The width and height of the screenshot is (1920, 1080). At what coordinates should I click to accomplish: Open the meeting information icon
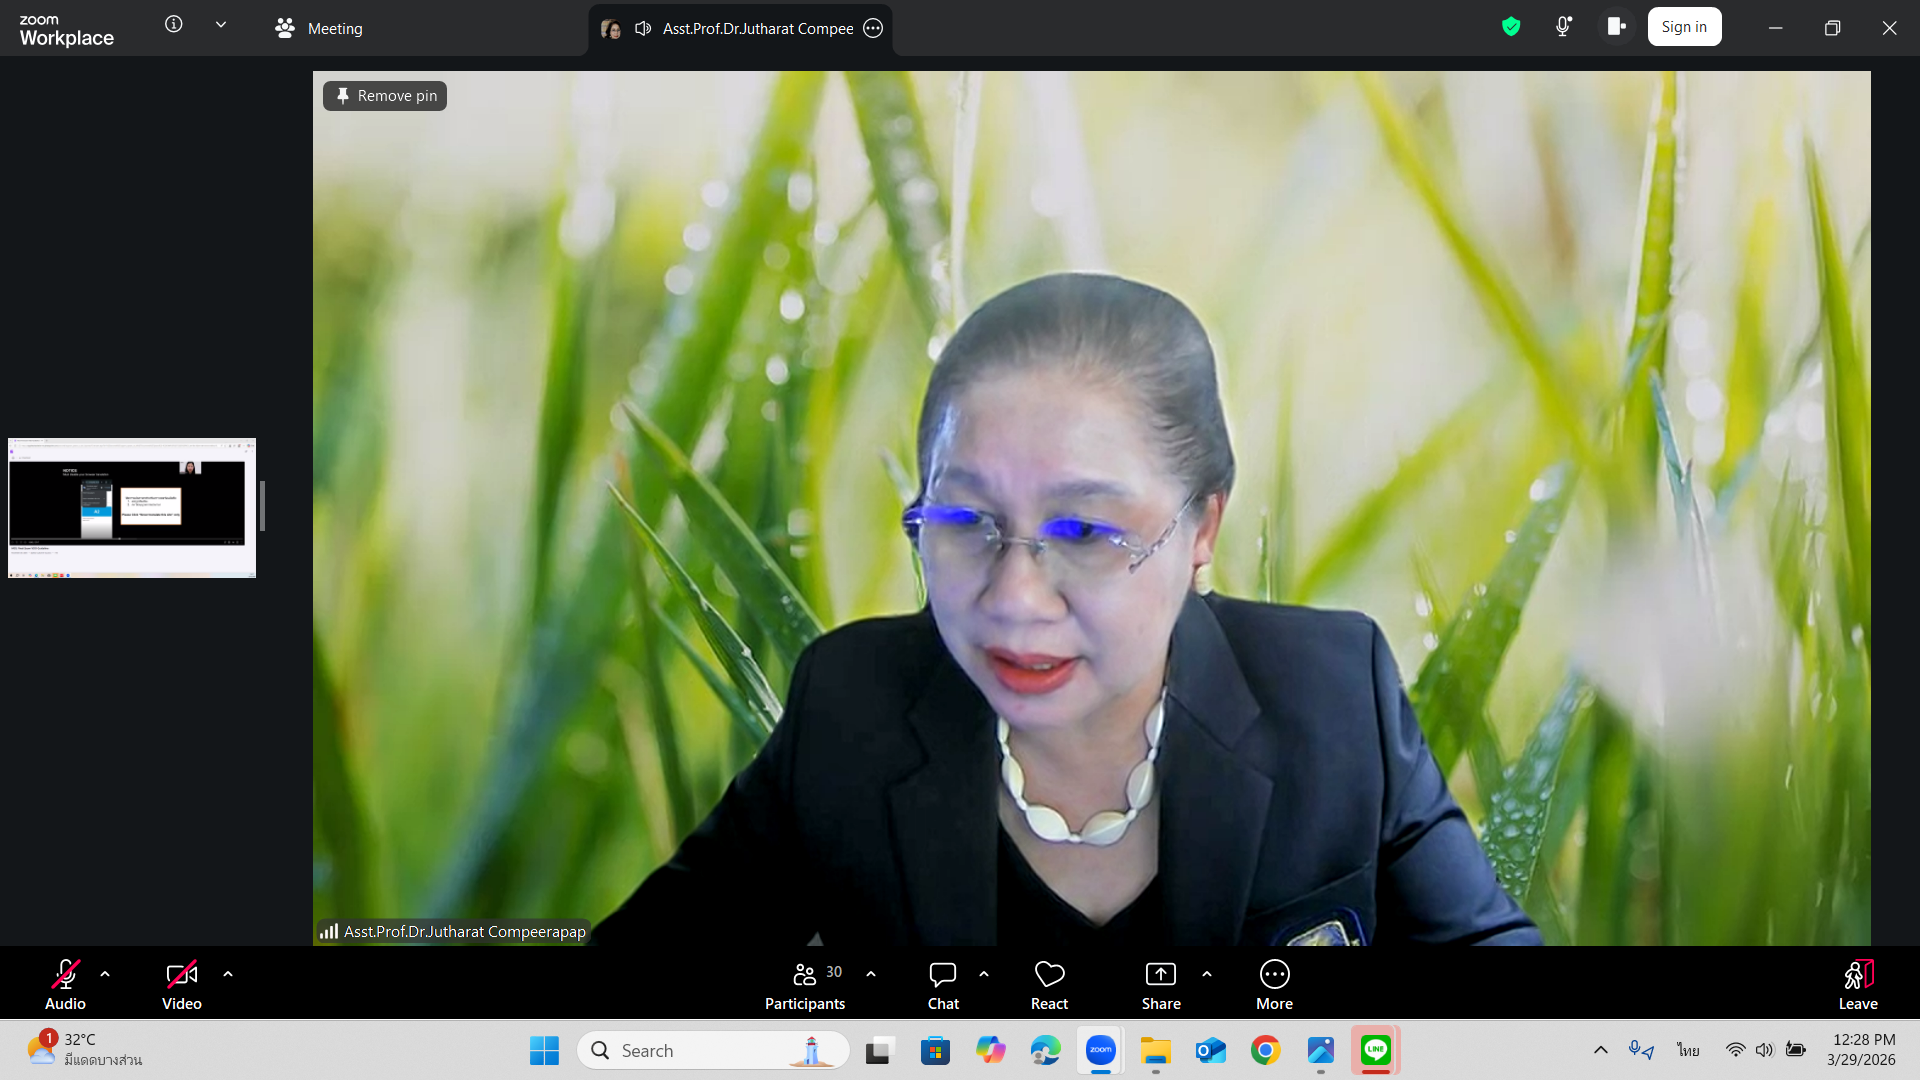pos(174,24)
